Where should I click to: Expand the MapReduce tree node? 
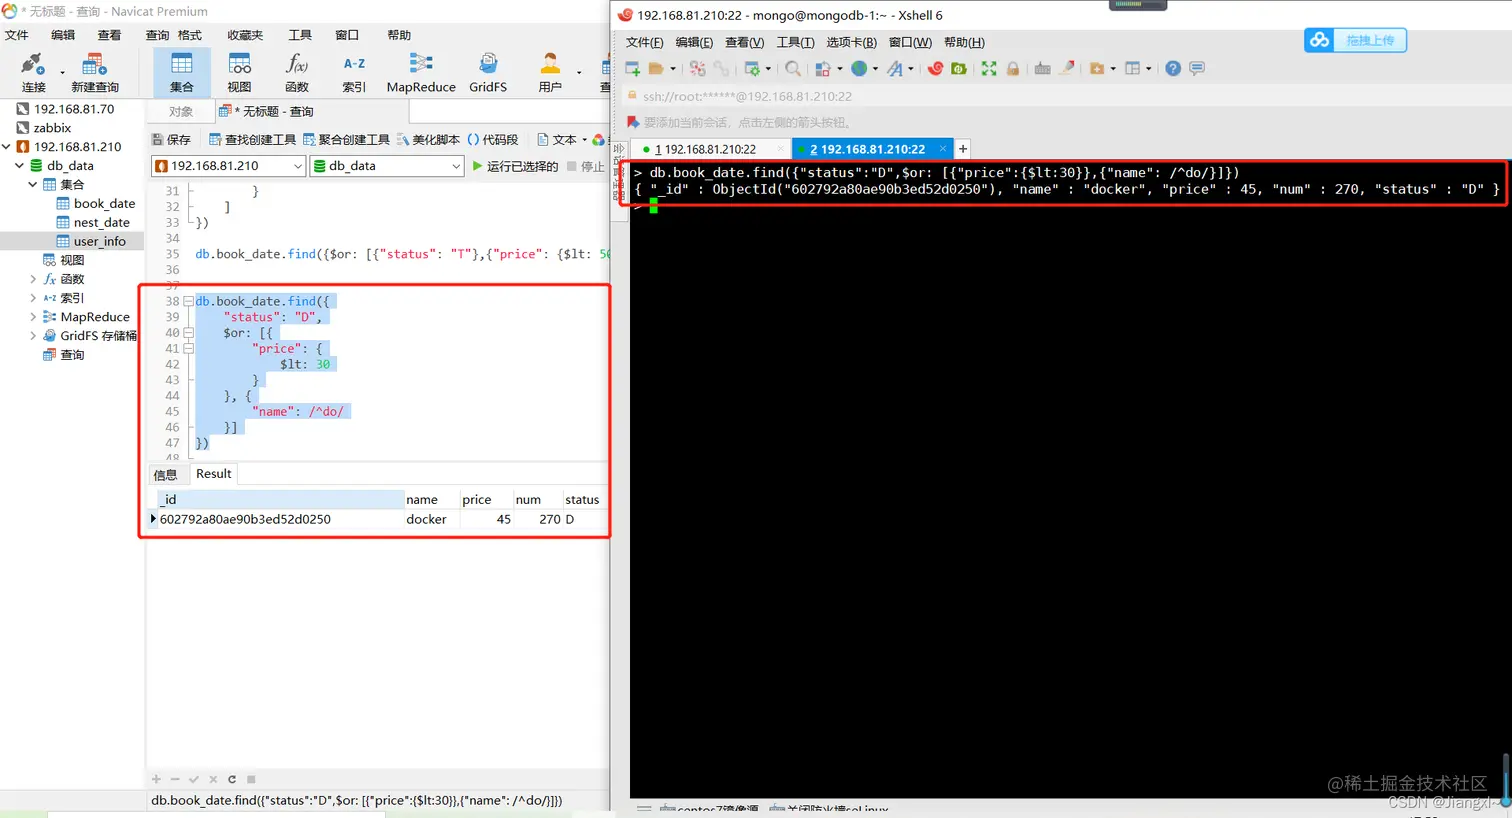32,317
